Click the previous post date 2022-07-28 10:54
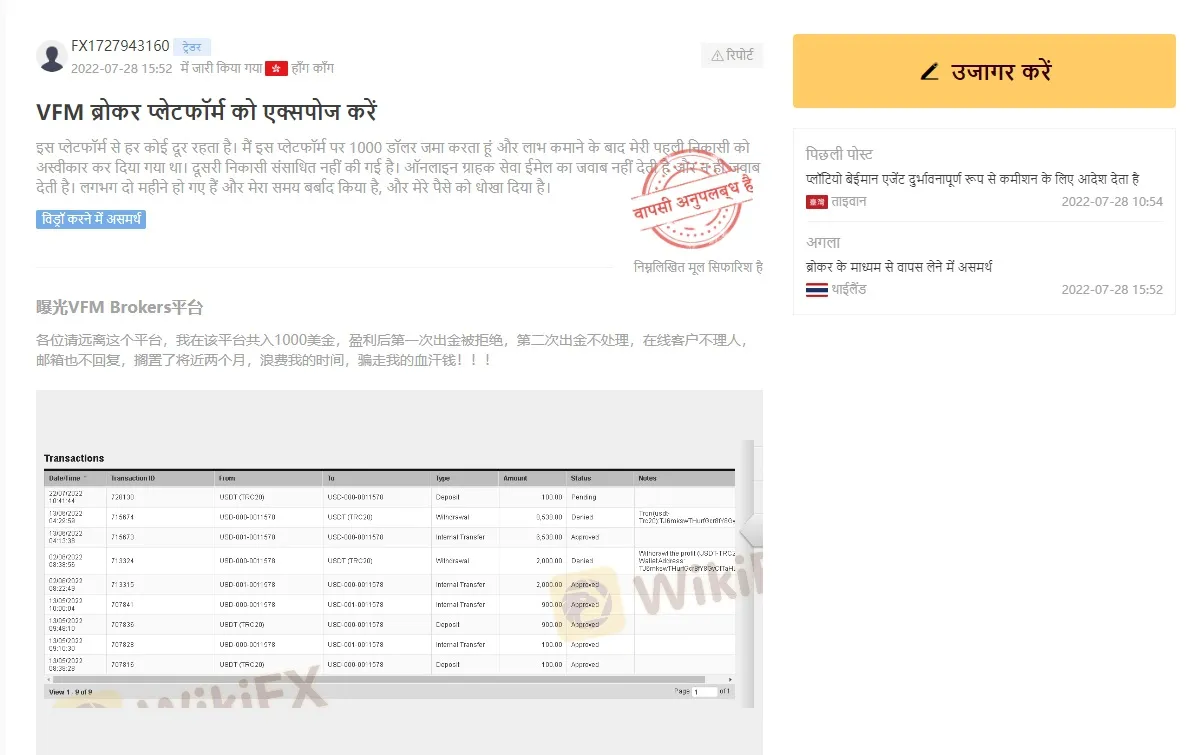This screenshot has width=1191, height=755. point(1112,202)
